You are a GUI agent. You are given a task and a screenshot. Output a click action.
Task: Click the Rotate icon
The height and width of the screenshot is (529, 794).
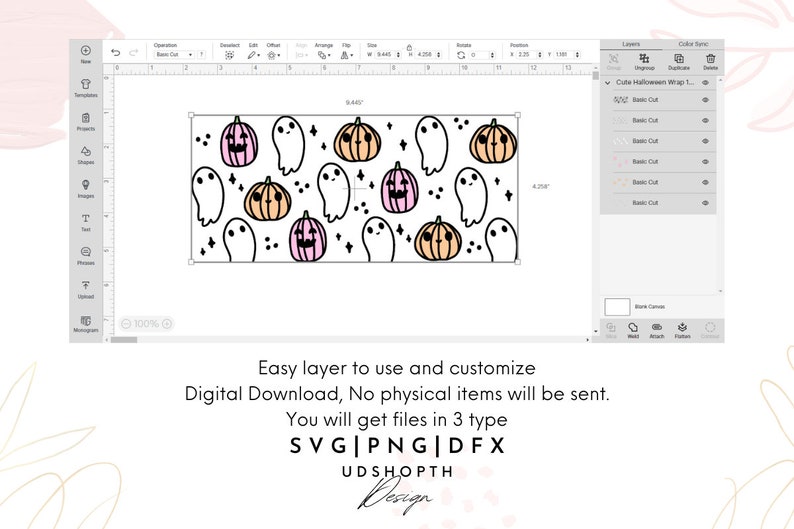(x=461, y=55)
